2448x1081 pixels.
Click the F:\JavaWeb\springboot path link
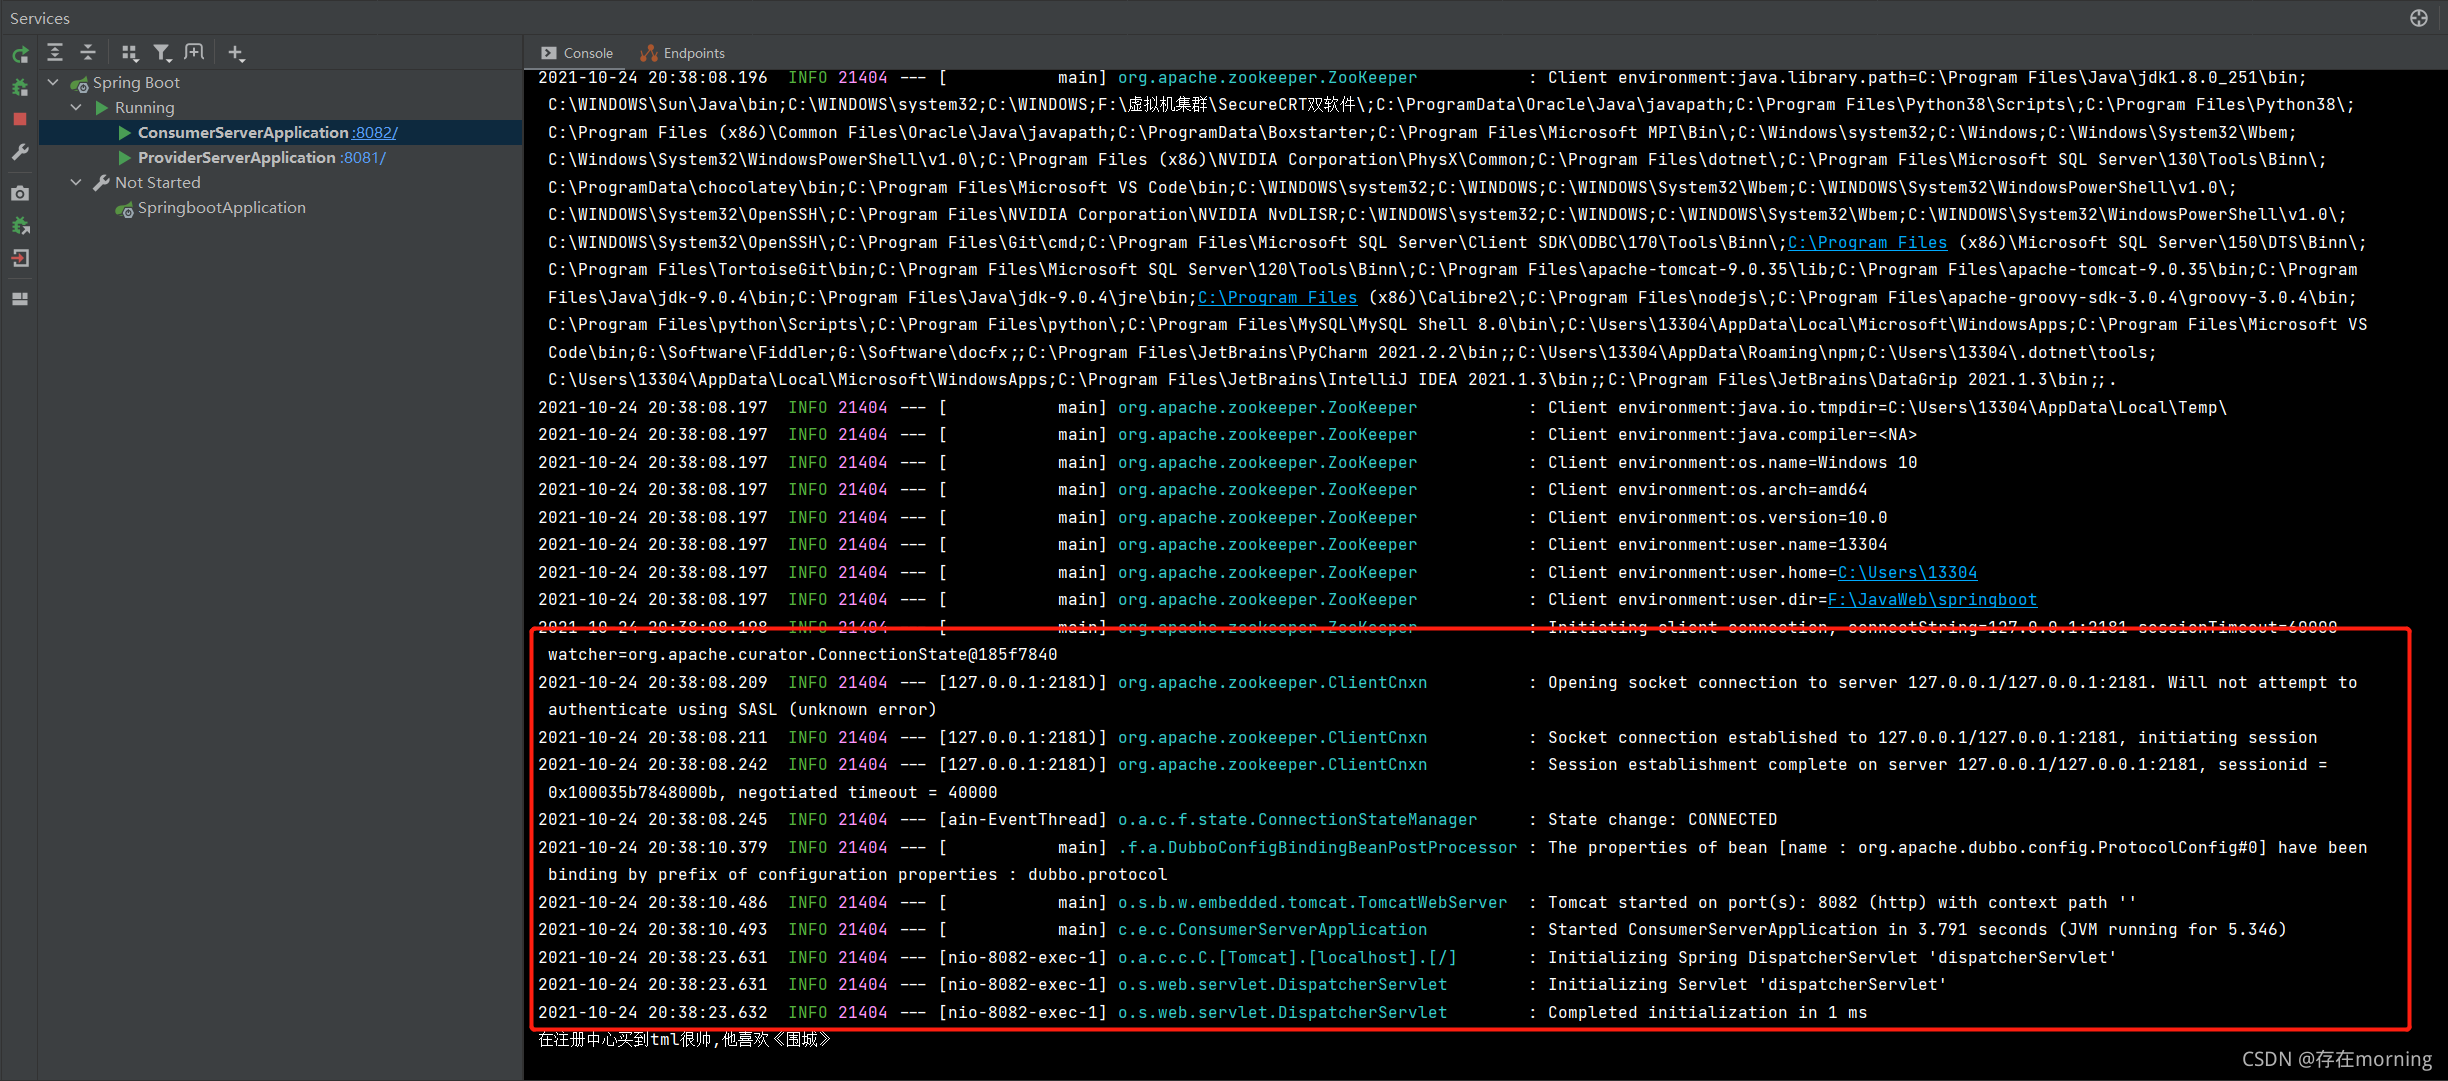tap(1932, 600)
